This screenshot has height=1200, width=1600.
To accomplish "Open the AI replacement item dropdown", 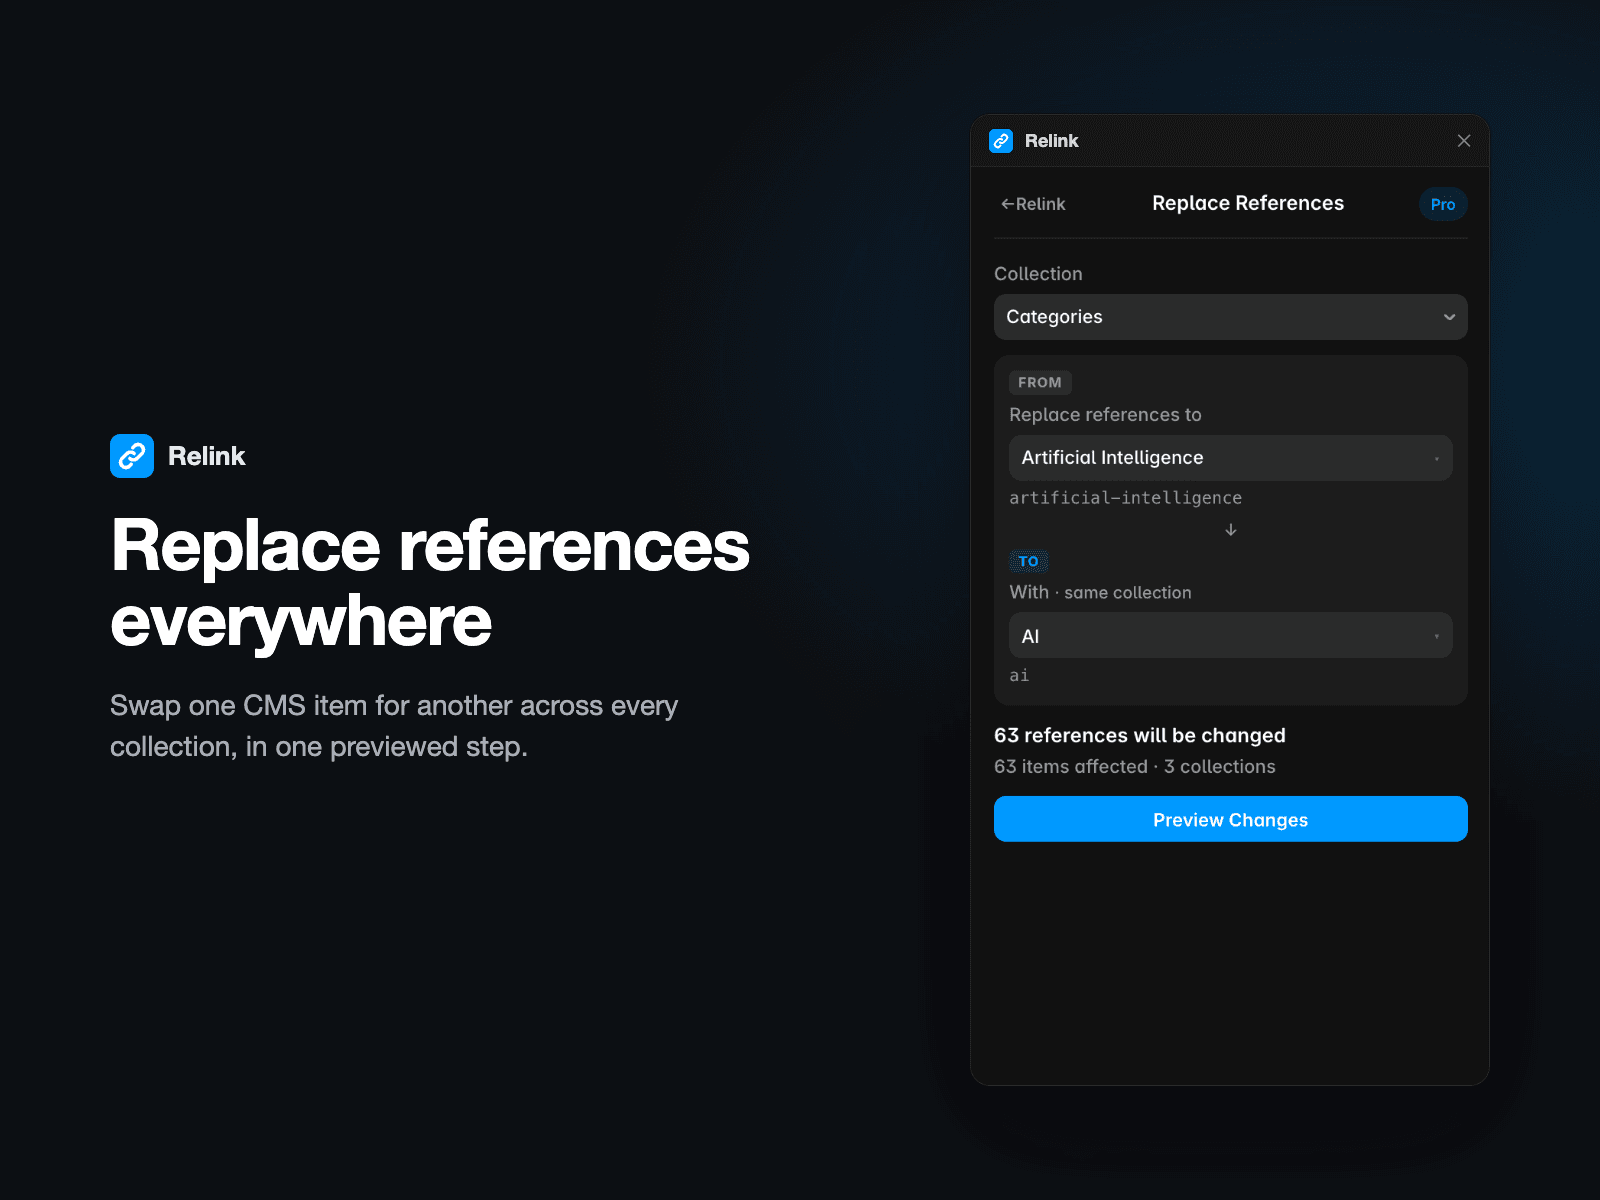I will (1231, 635).
